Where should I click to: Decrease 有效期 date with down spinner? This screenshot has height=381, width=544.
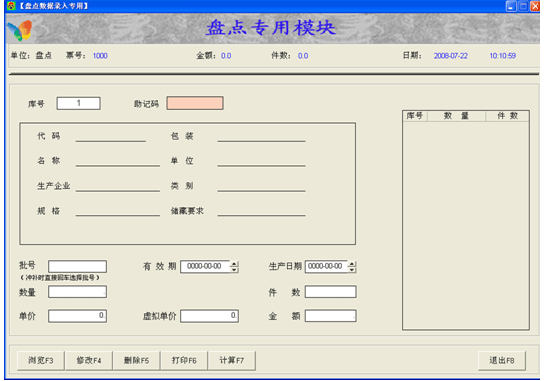point(234,270)
